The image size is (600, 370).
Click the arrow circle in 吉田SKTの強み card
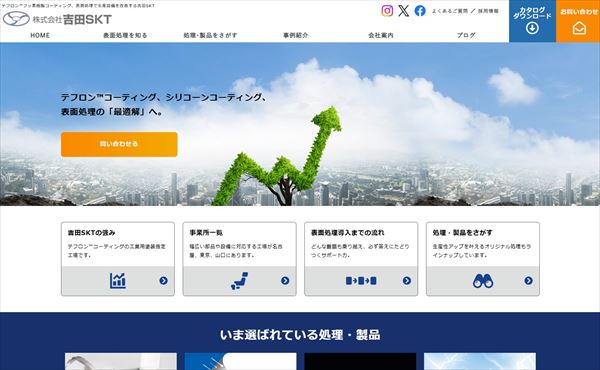click(x=163, y=281)
